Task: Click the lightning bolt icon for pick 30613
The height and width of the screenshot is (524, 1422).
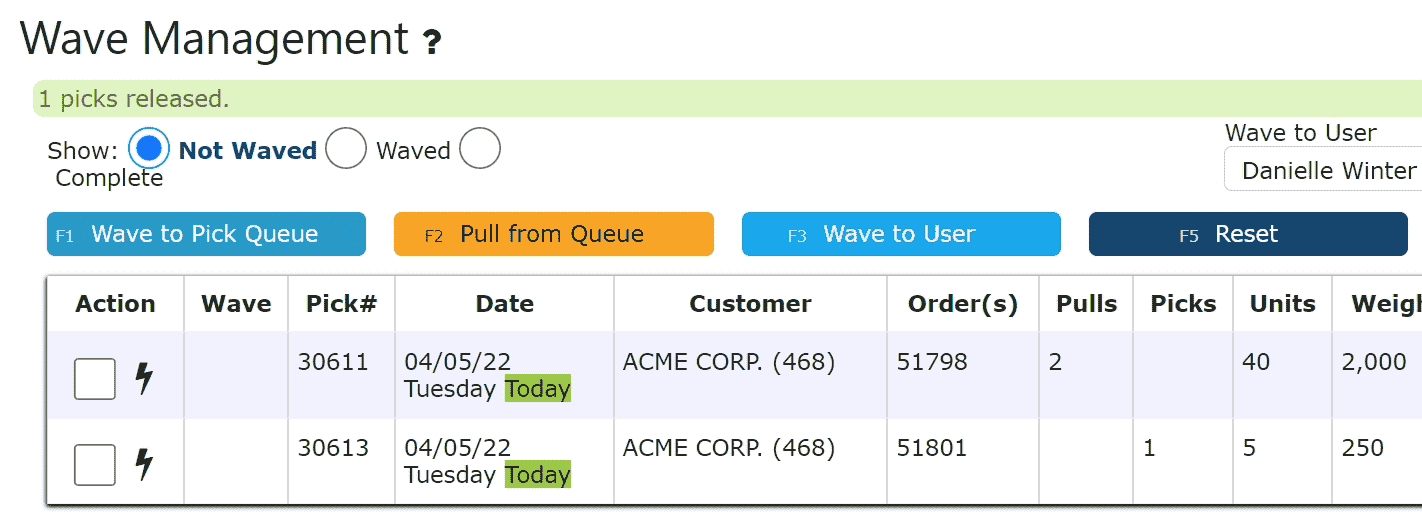Action: coord(144,464)
